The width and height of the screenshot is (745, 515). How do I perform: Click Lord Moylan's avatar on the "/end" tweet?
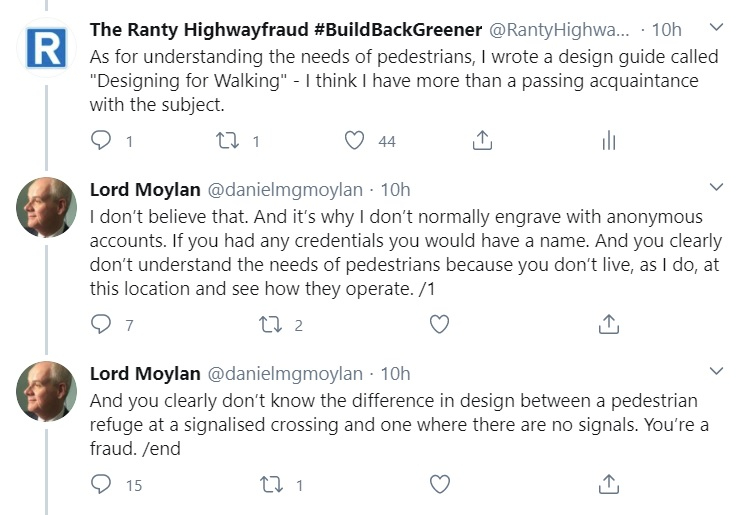pyautogui.click(x=46, y=391)
